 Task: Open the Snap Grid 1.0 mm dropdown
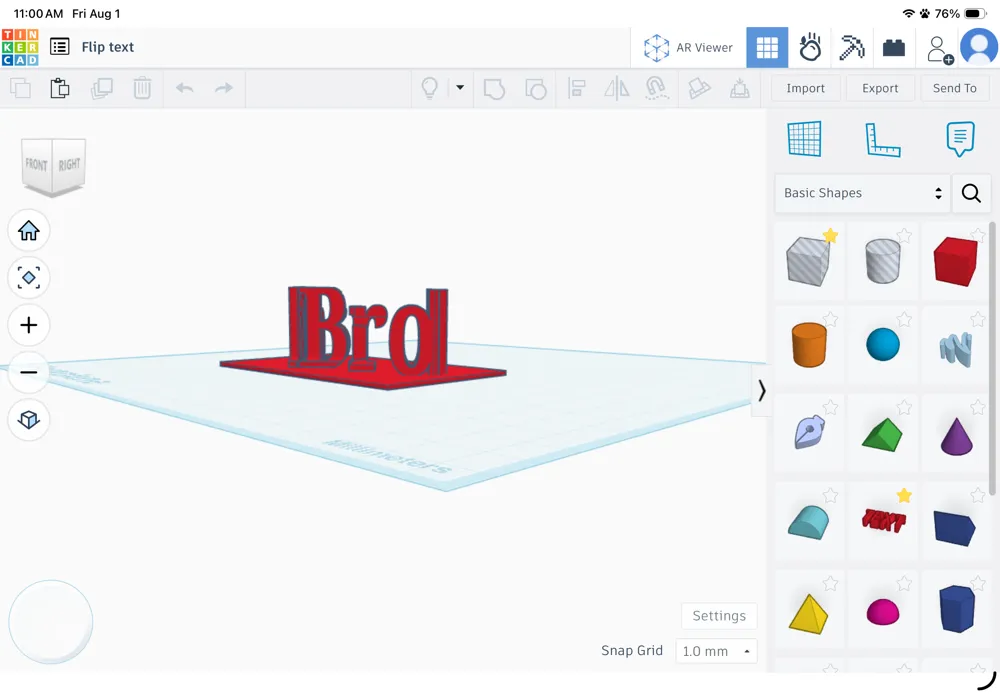coord(716,651)
